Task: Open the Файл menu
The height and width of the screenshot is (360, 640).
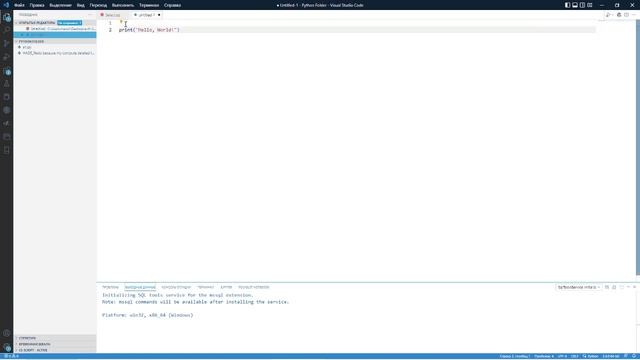Action: (19, 5)
